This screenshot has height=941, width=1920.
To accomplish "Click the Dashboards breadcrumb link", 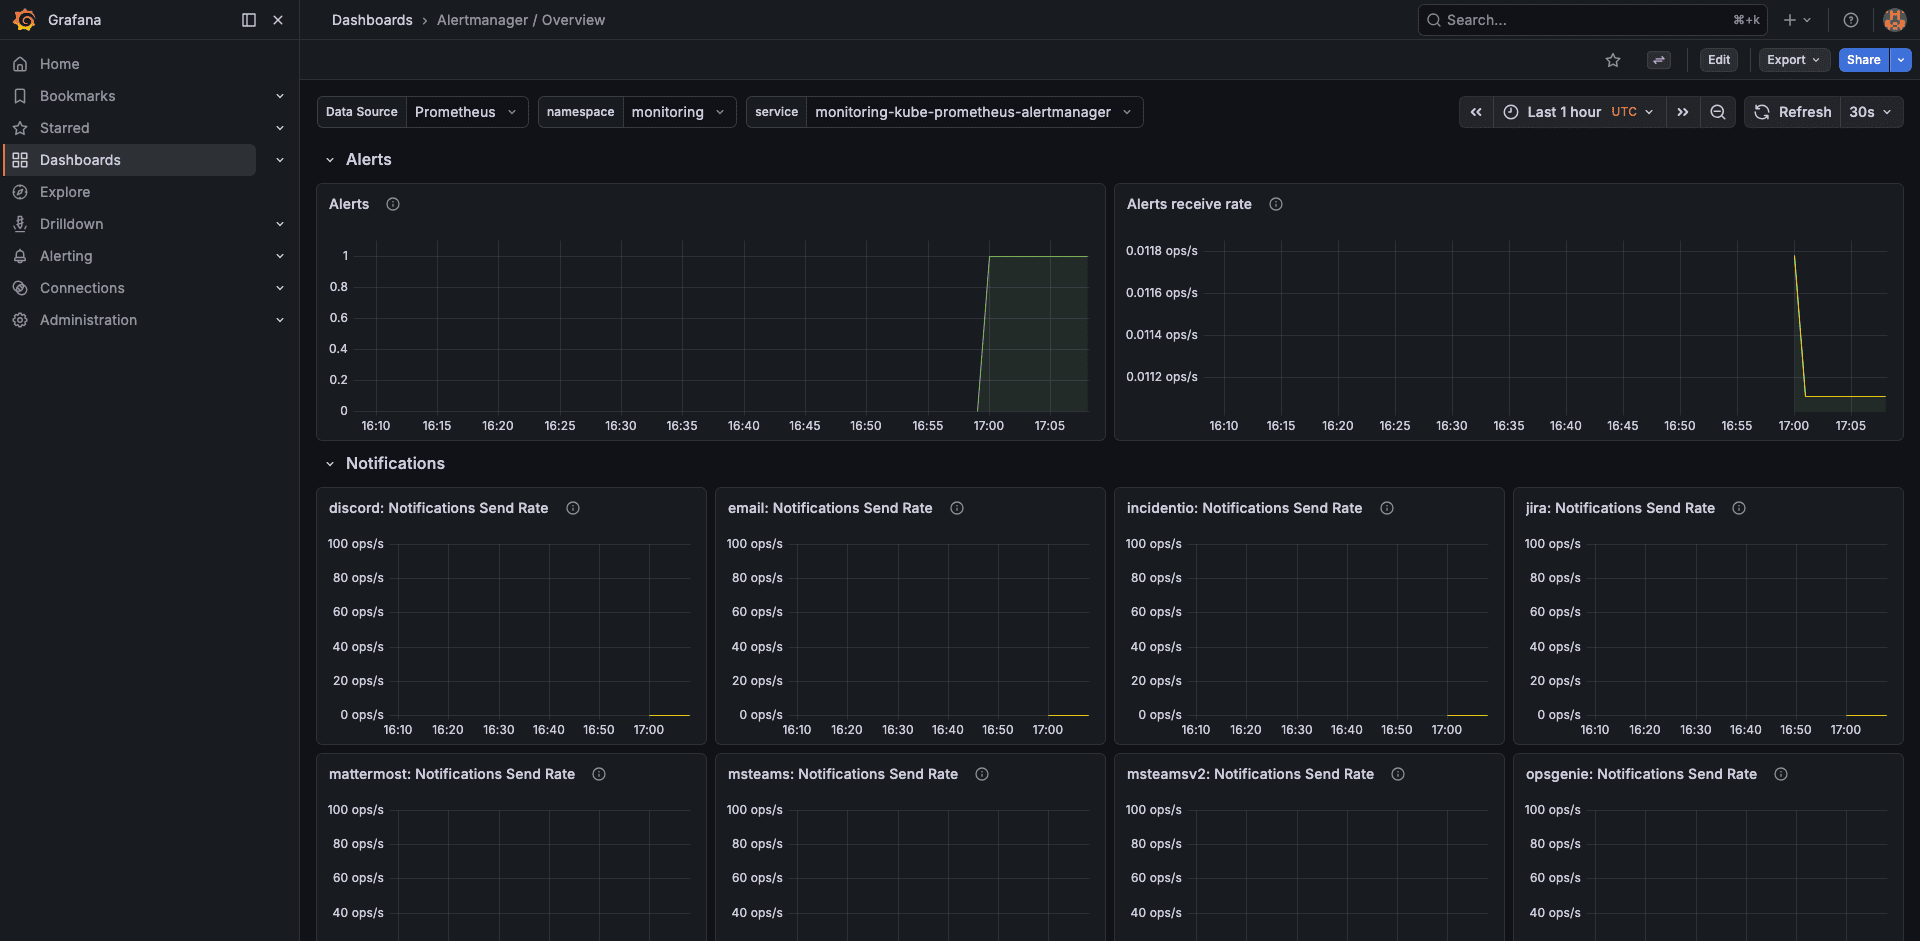I will tap(372, 20).
